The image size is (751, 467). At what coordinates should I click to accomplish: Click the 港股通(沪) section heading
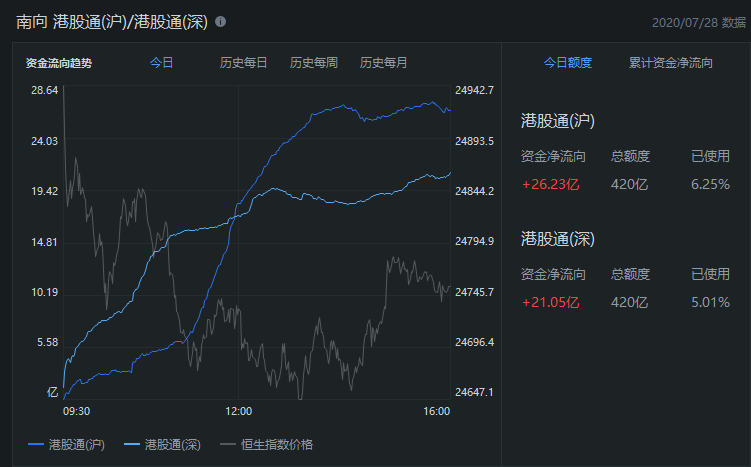(x=558, y=121)
